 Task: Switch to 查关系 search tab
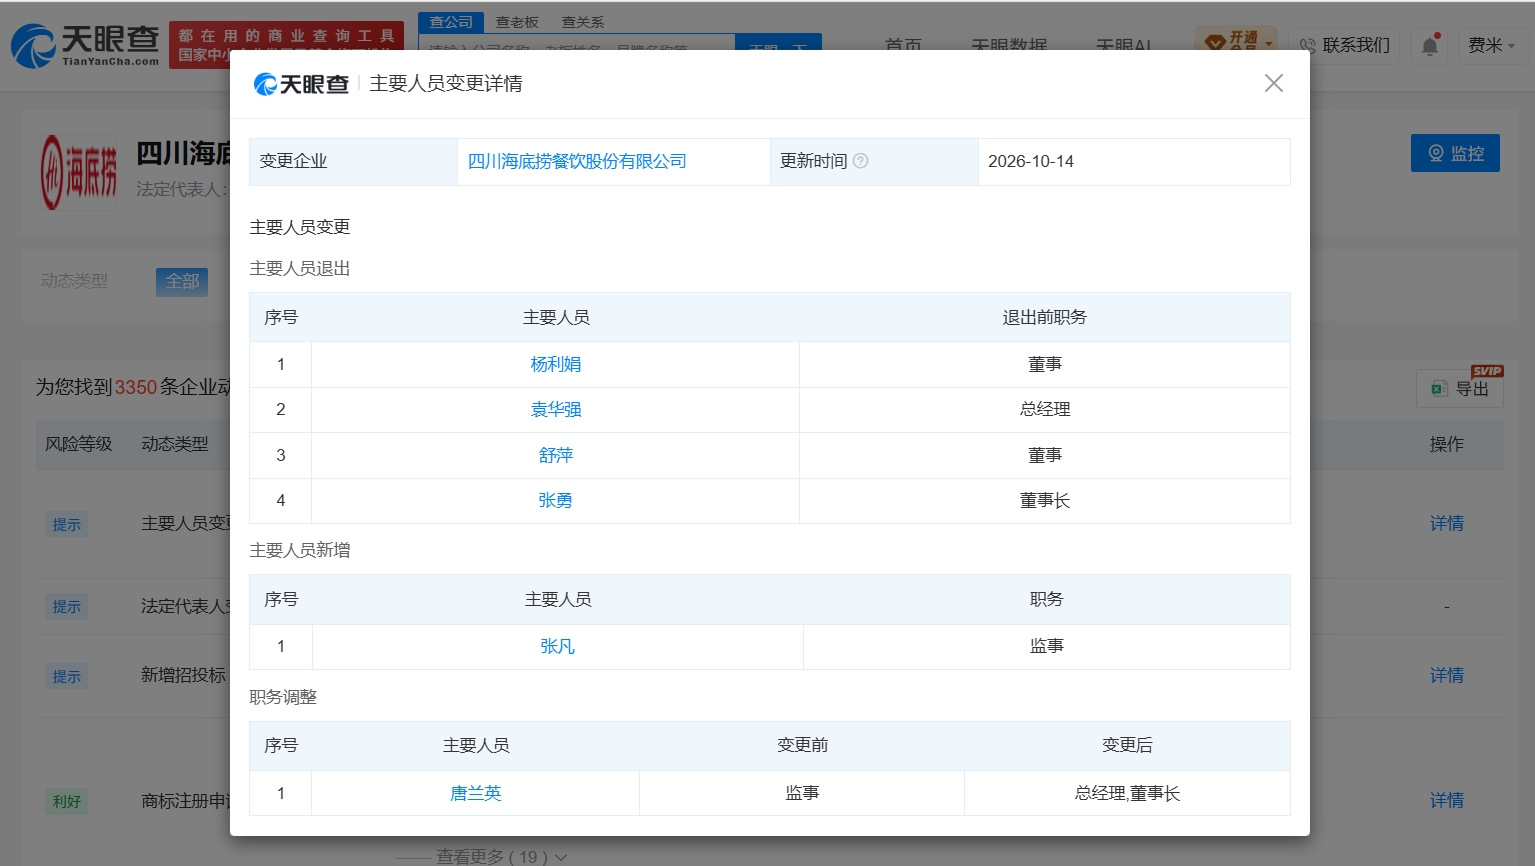[583, 21]
